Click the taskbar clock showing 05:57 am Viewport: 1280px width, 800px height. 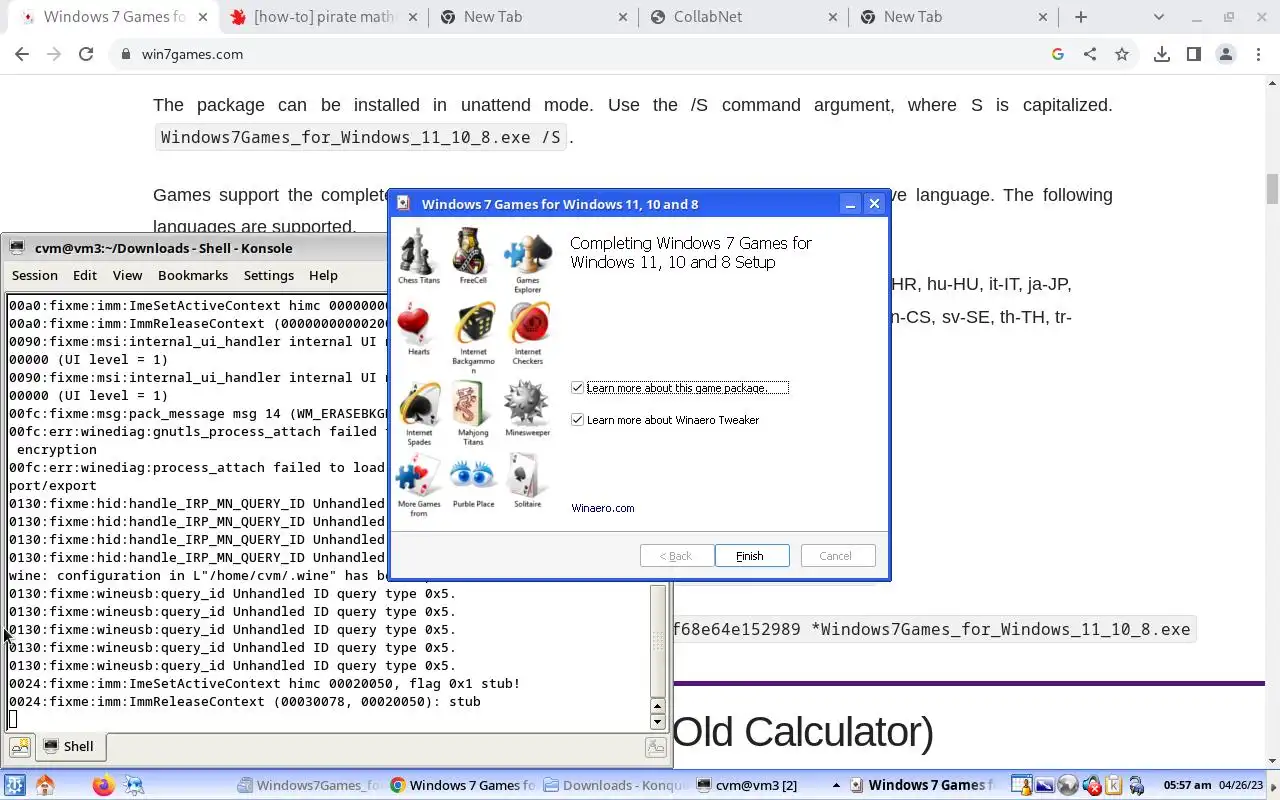point(1188,785)
